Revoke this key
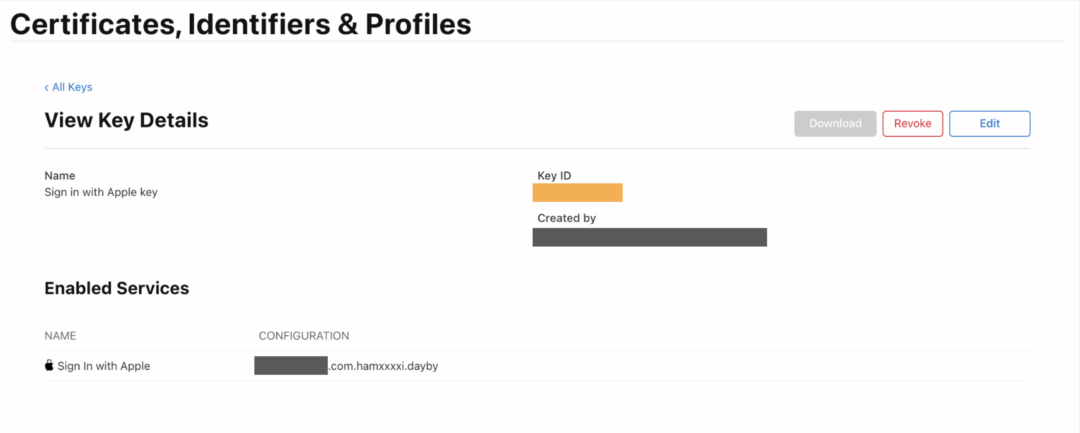Screen dimensions: 1080x433 coord(913,124)
